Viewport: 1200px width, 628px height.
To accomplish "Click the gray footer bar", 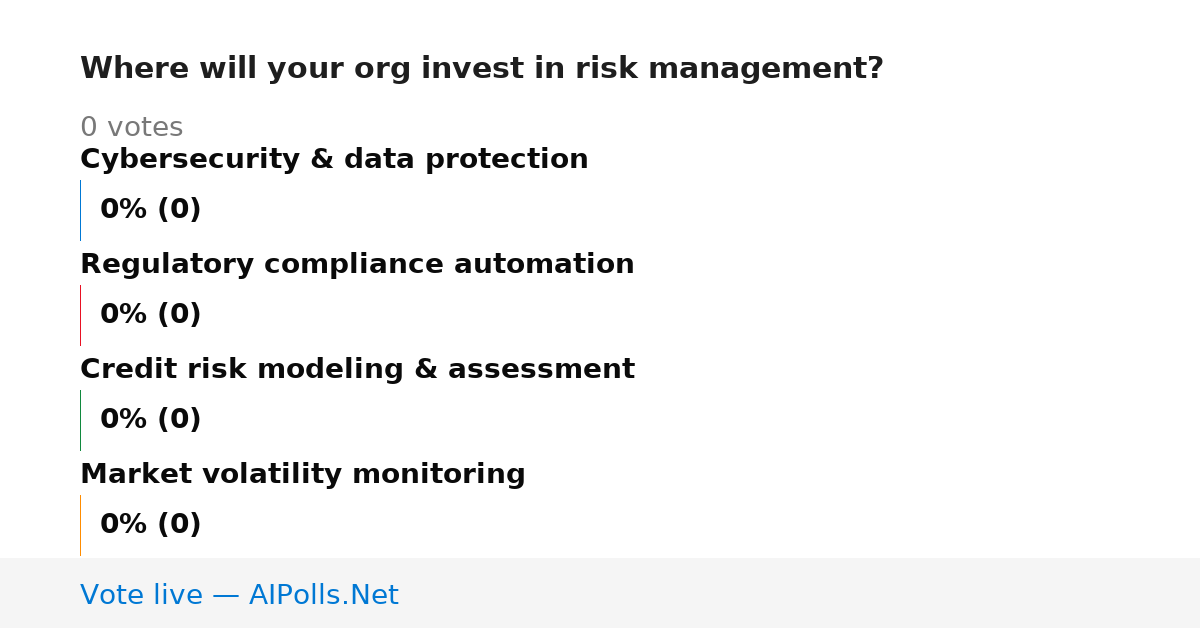I will (x=600, y=593).
